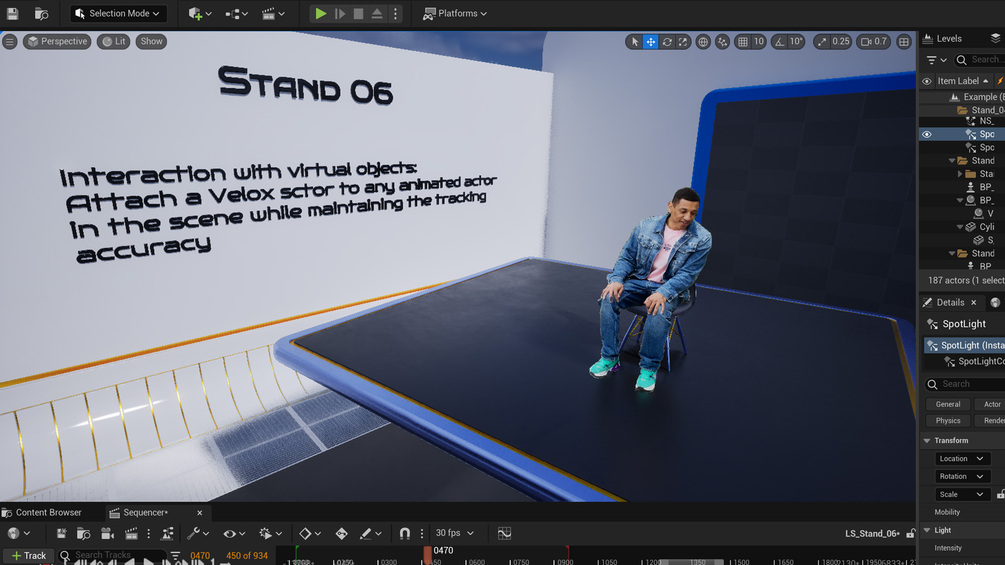Filter details by Physics category
1005x565 pixels.
948,421
